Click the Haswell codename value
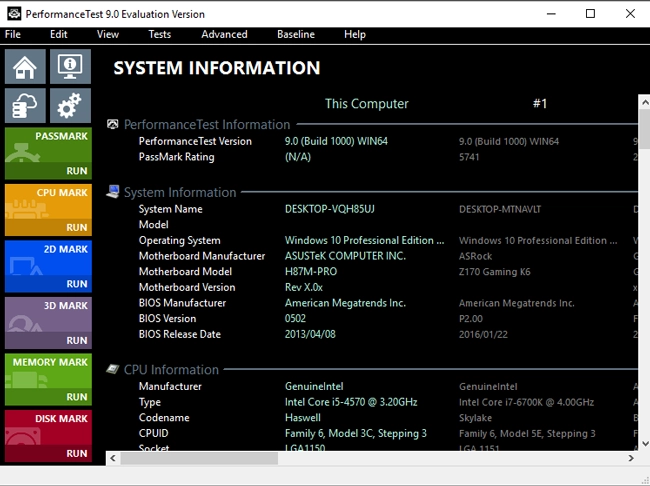This screenshot has height=486, width=650. (x=303, y=418)
